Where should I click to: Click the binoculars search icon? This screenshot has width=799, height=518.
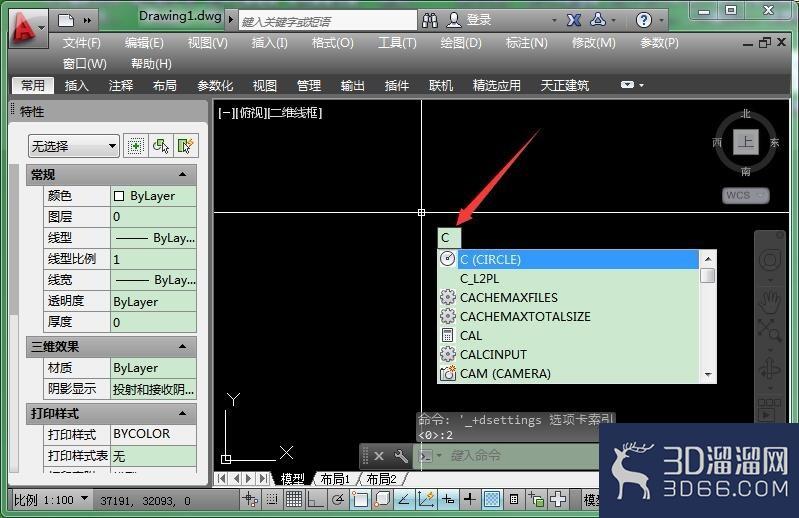(430, 20)
